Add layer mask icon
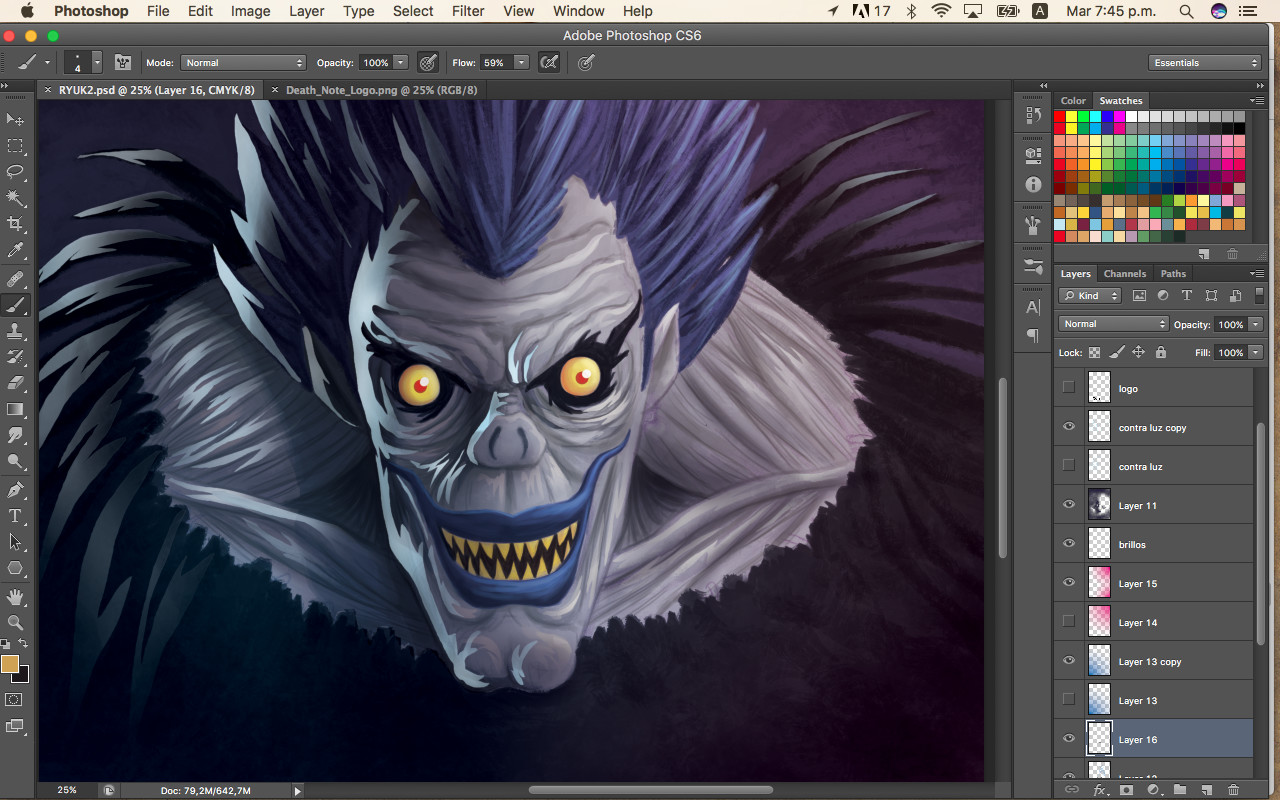The height and width of the screenshot is (800, 1280). (1126, 790)
